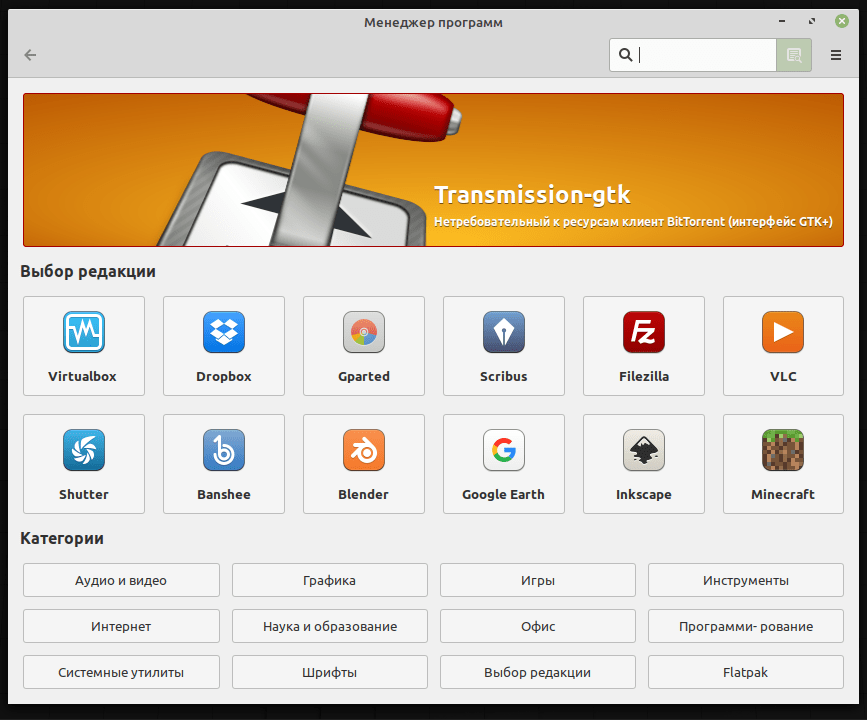Choose the Filezilla app tile
Viewport: 867px width, 720px height.
644,346
